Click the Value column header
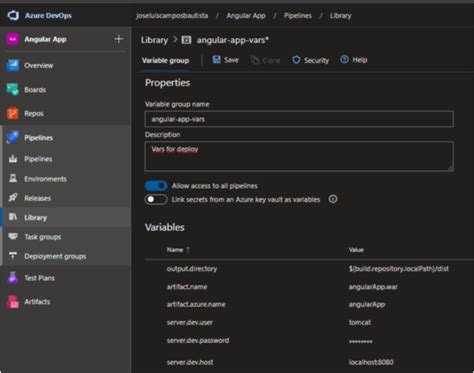Viewport: 474px width, 373px height. 356,250
